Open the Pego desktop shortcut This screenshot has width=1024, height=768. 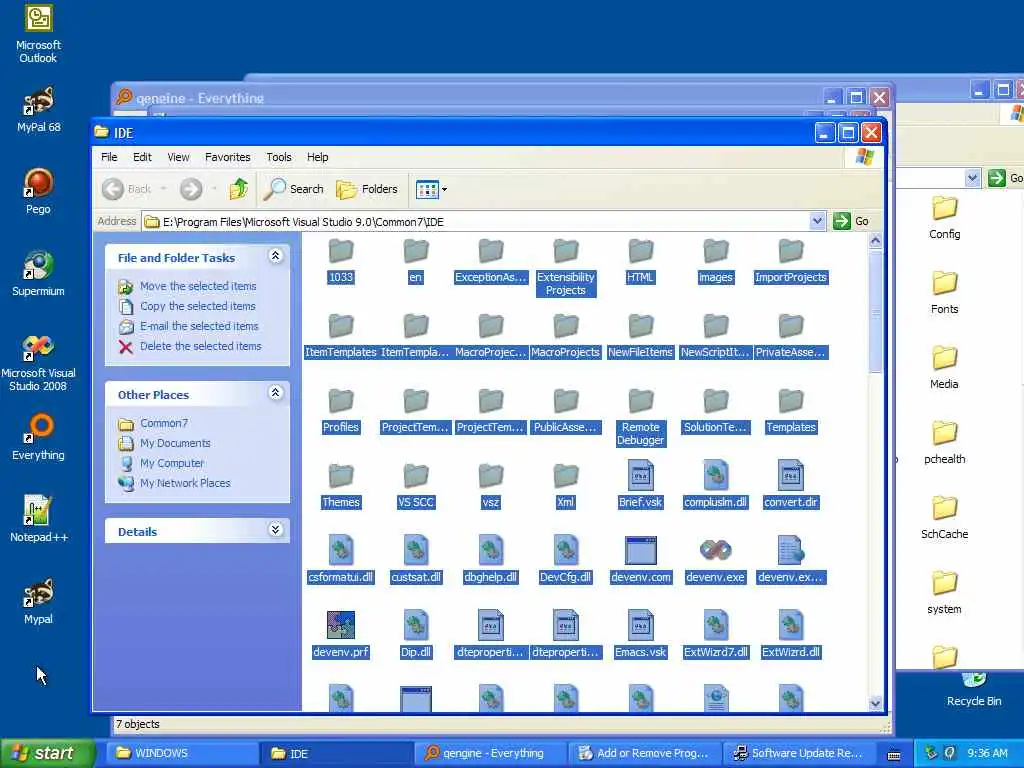[39, 191]
